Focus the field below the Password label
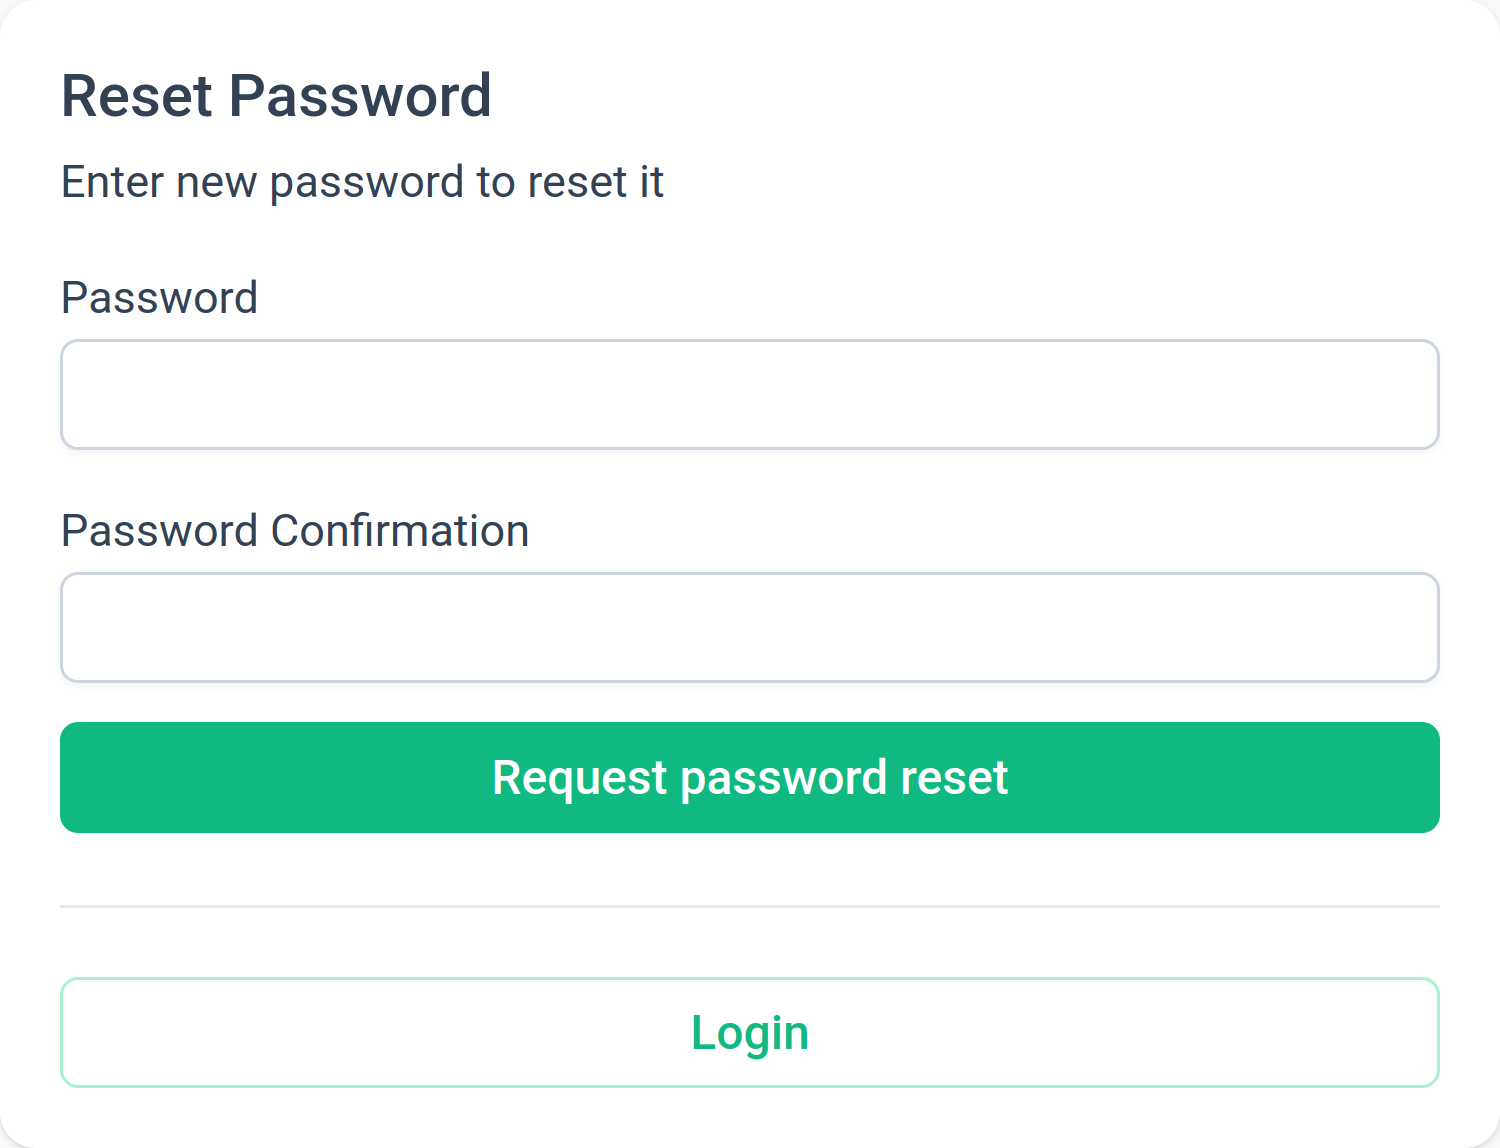1500x1148 pixels. (750, 393)
